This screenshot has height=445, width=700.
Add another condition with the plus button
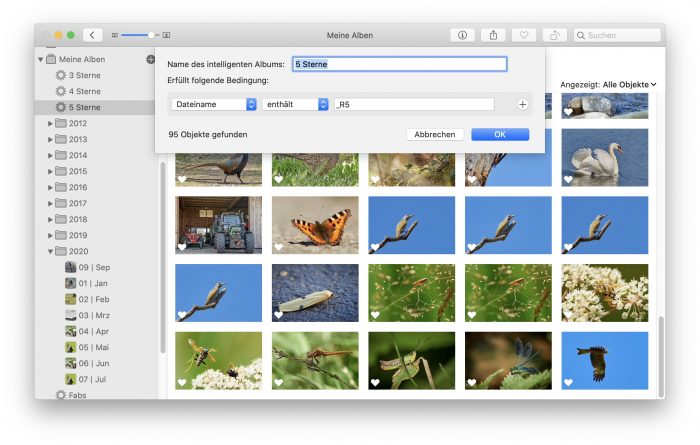point(522,104)
